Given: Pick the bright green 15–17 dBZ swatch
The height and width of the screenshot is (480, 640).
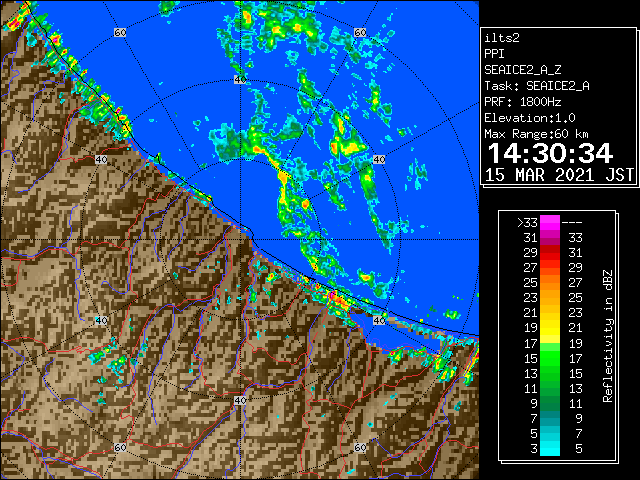Looking at the screenshot, I should (x=550, y=358).
